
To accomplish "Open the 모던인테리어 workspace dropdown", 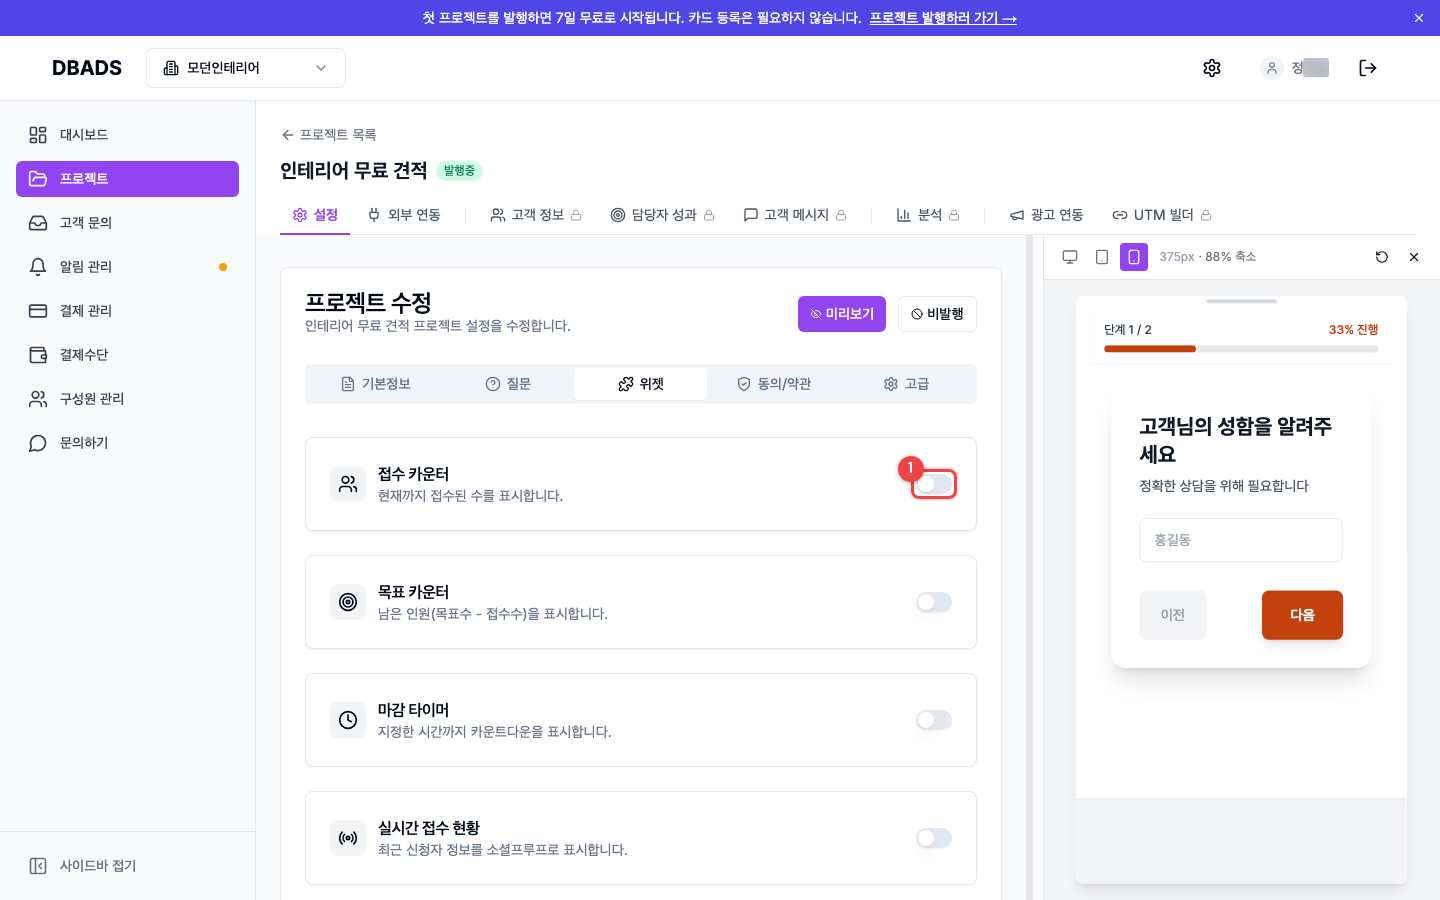I will [x=246, y=68].
